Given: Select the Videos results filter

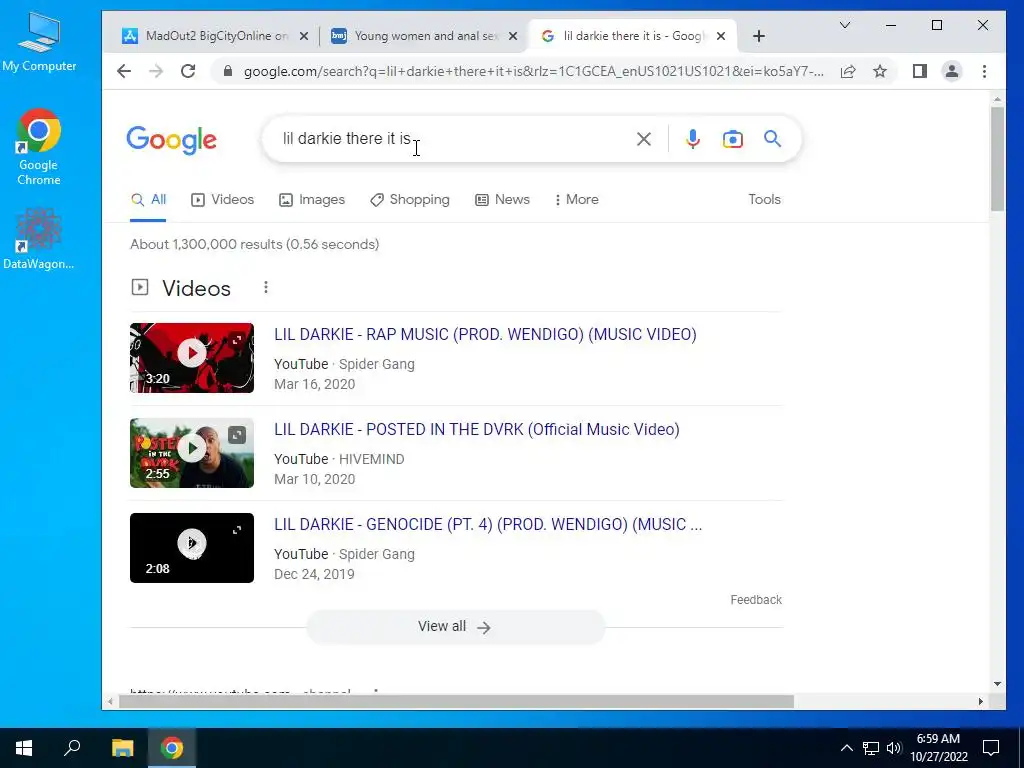Looking at the screenshot, I should click(x=222, y=199).
